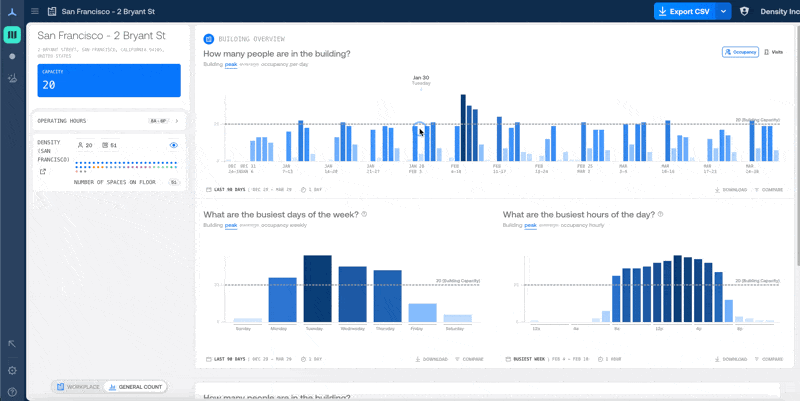
Task: Open 1 Hour interval under hours chart
Action: click(609, 359)
